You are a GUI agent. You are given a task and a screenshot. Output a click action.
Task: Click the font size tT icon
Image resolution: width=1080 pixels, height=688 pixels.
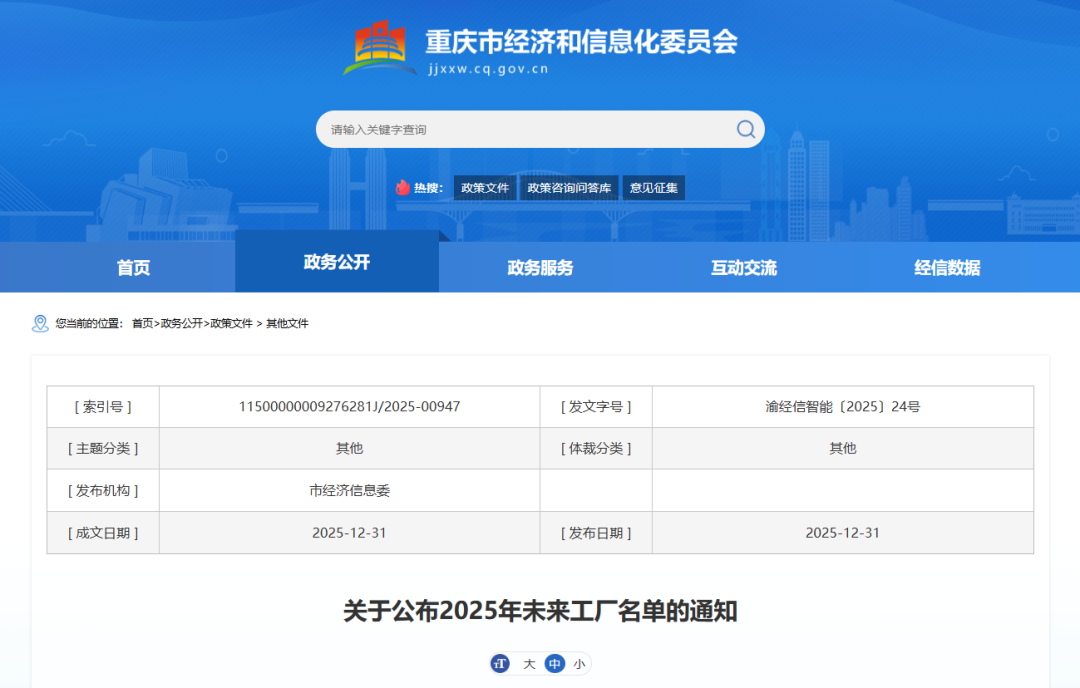501,664
